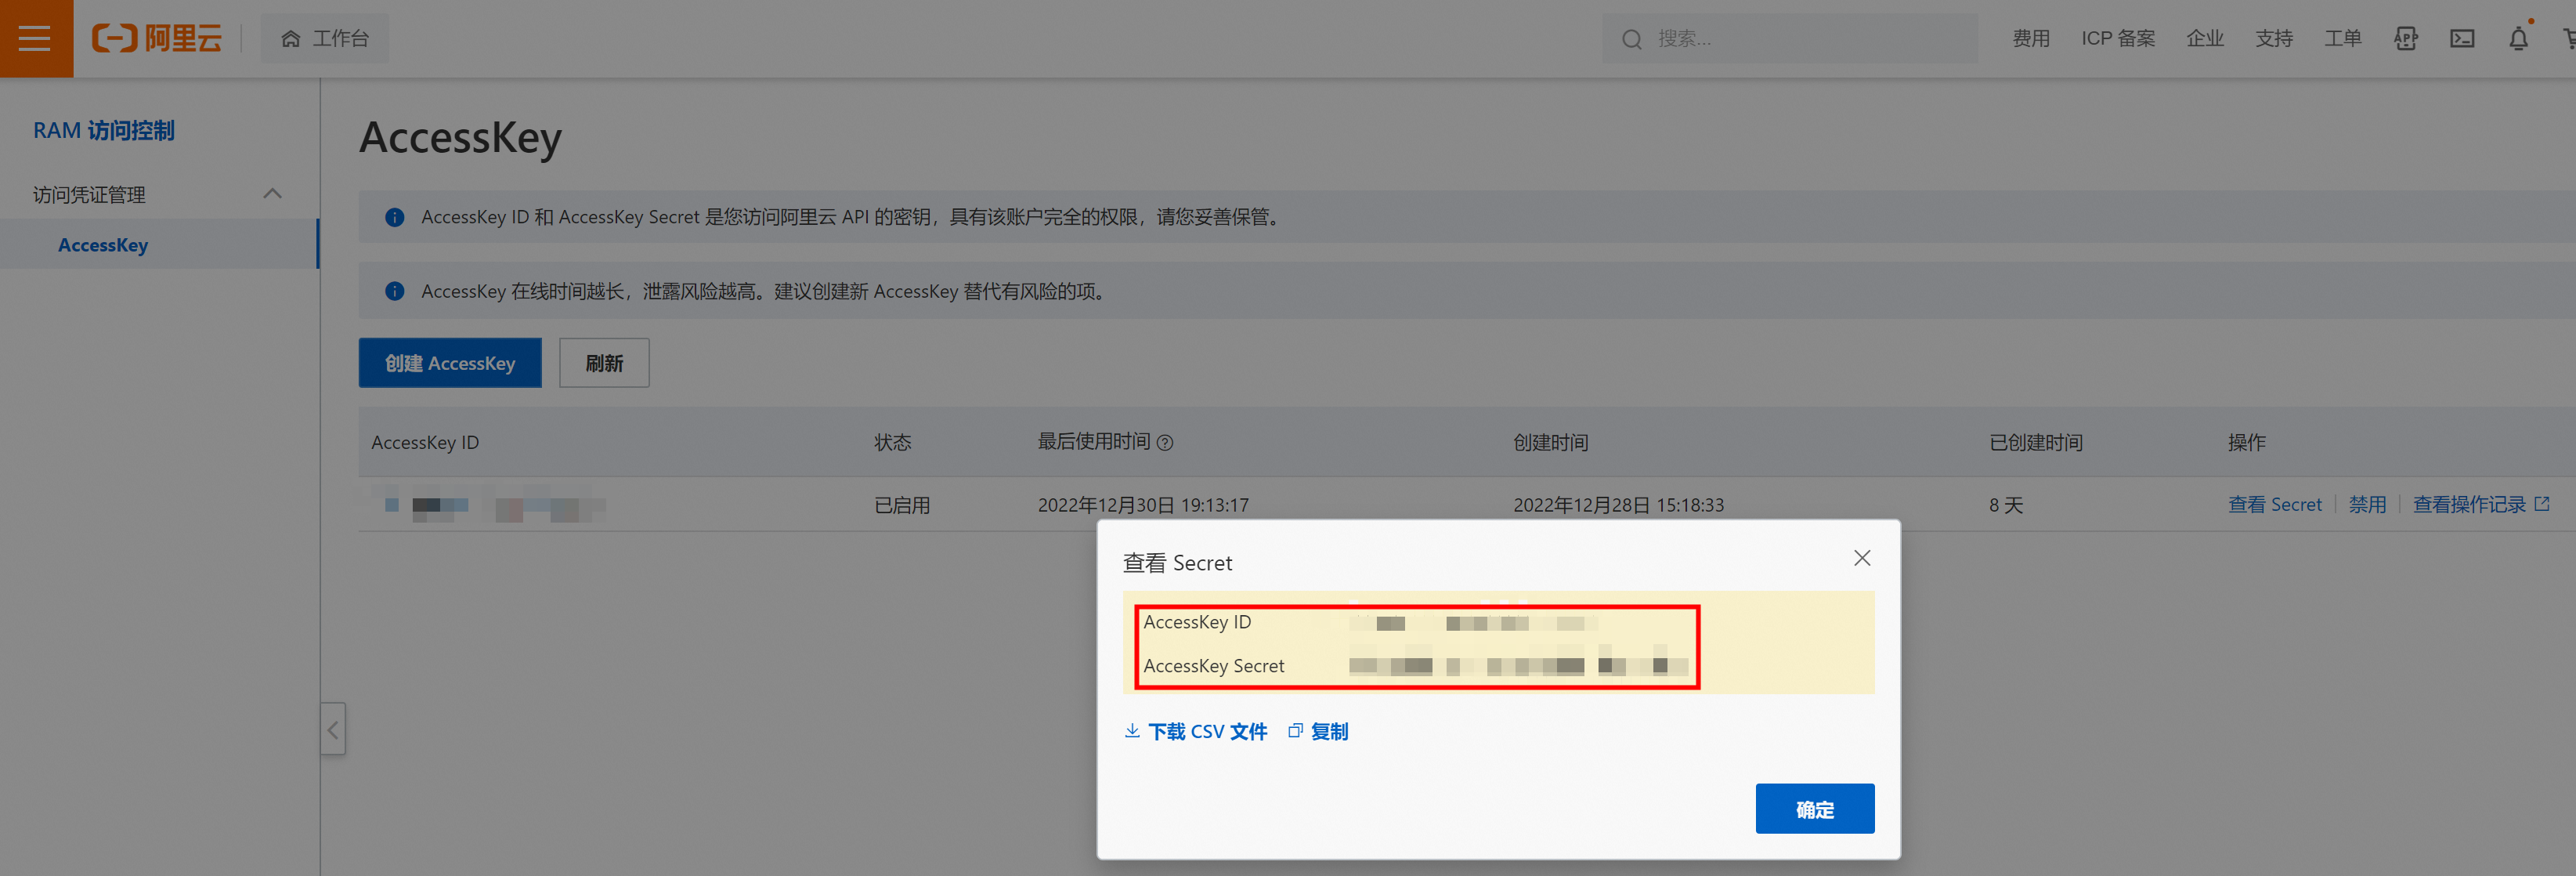This screenshot has height=876, width=2576.
Task: Open the 工作台 workbench home
Action: pyautogui.click(x=325, y=38)
